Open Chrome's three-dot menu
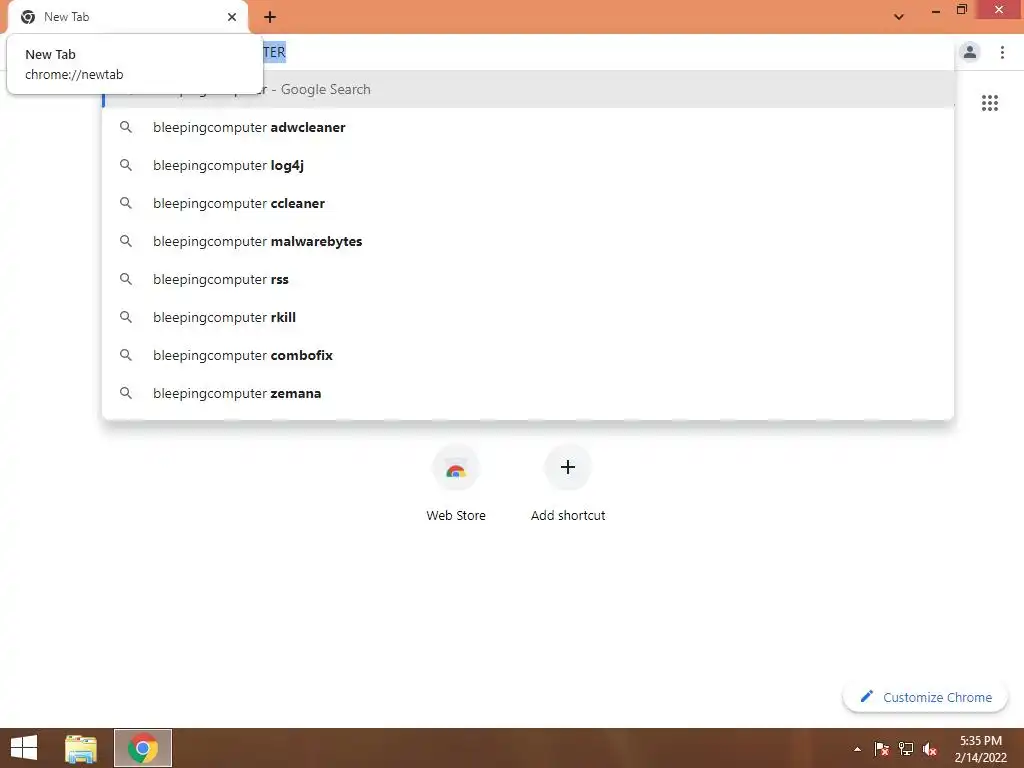 [1002, 52]
